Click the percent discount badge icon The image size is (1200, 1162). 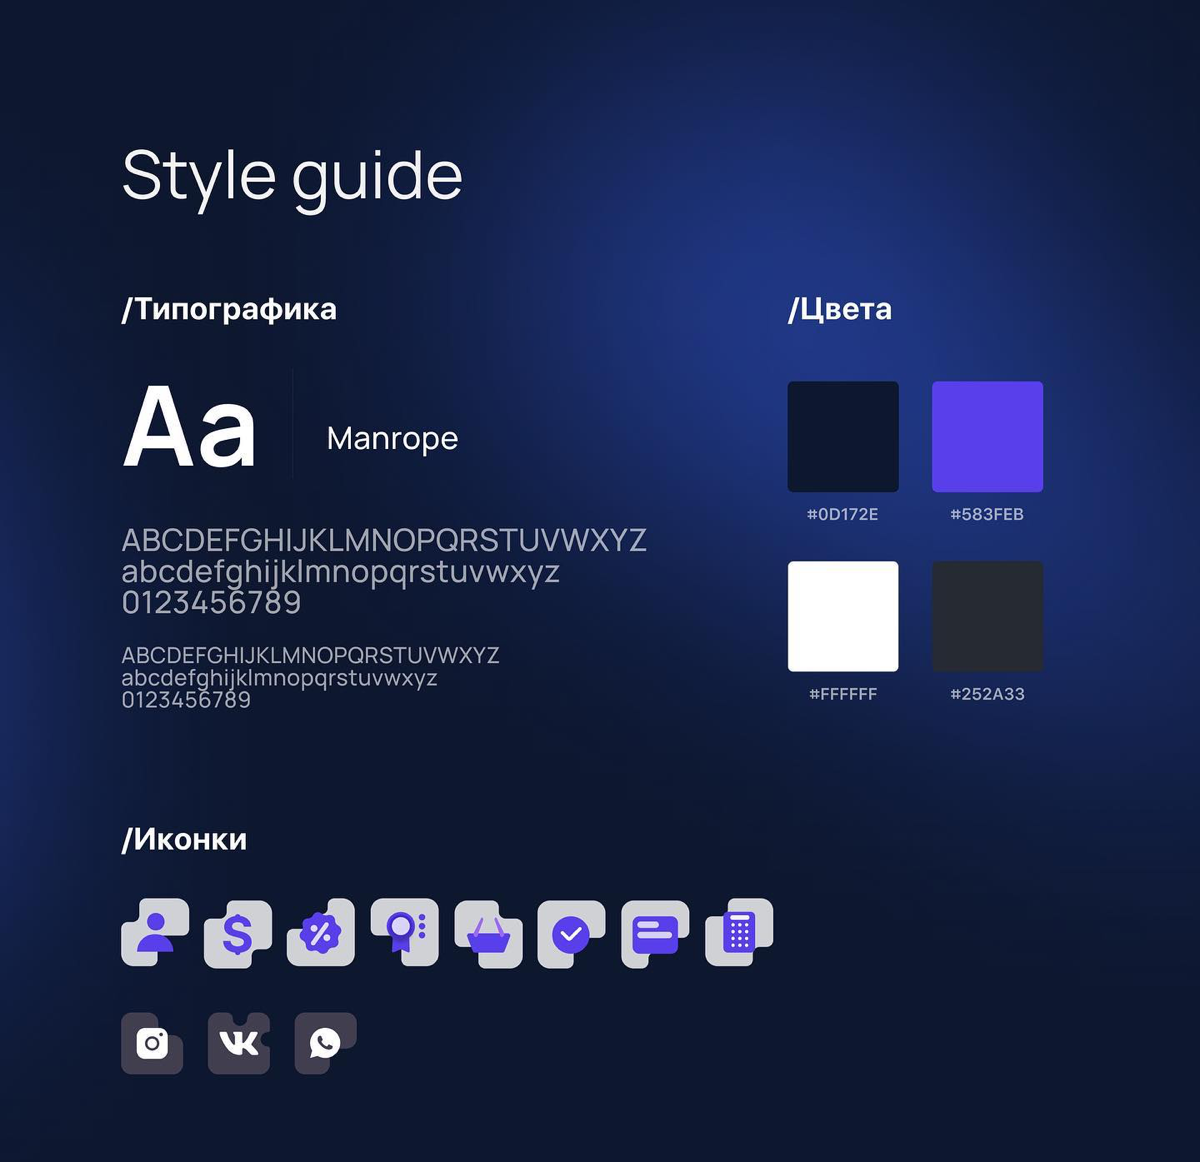pyautogui.click(x=321, y=933)
